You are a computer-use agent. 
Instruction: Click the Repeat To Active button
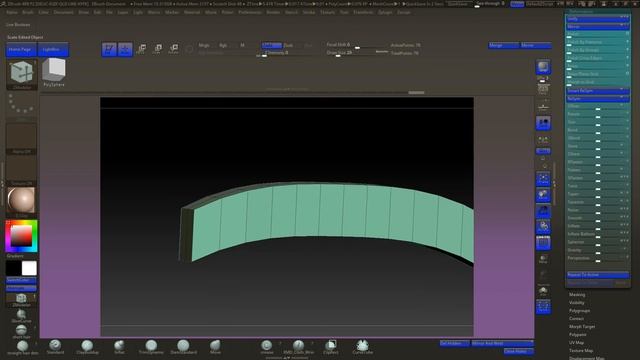[x=598, y=275]
